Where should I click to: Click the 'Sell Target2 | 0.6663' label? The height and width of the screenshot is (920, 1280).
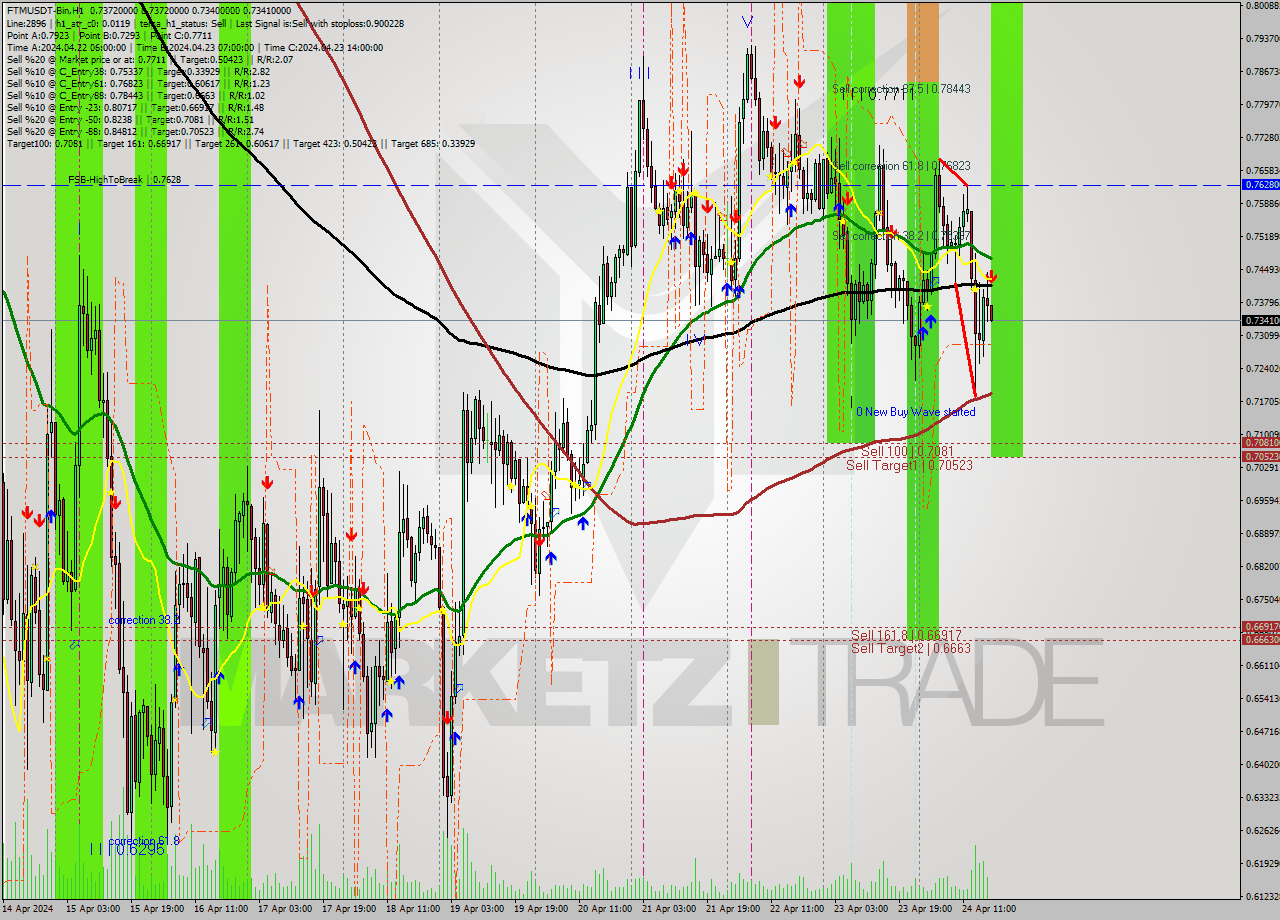point(911,648)
